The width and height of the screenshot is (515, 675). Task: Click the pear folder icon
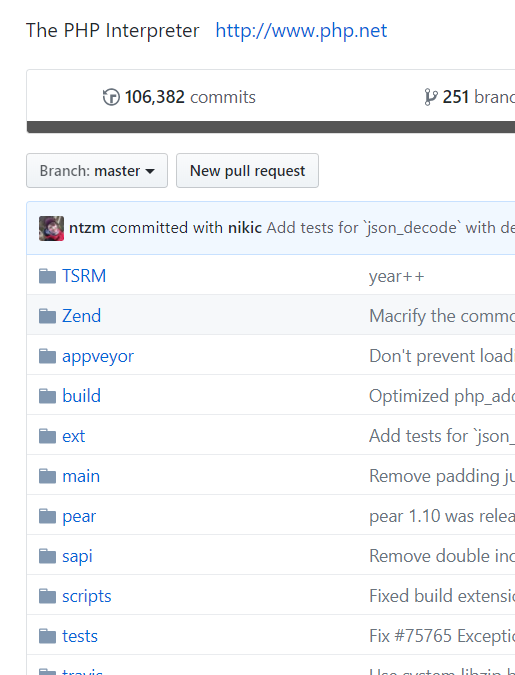tap(47, 516)
